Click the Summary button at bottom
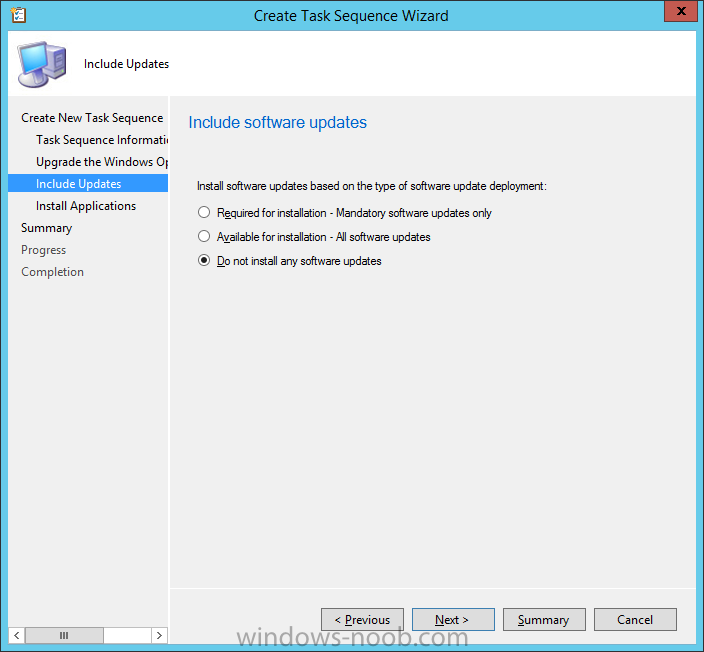This screenshot has height=652, width=704. tap(544, 620)
